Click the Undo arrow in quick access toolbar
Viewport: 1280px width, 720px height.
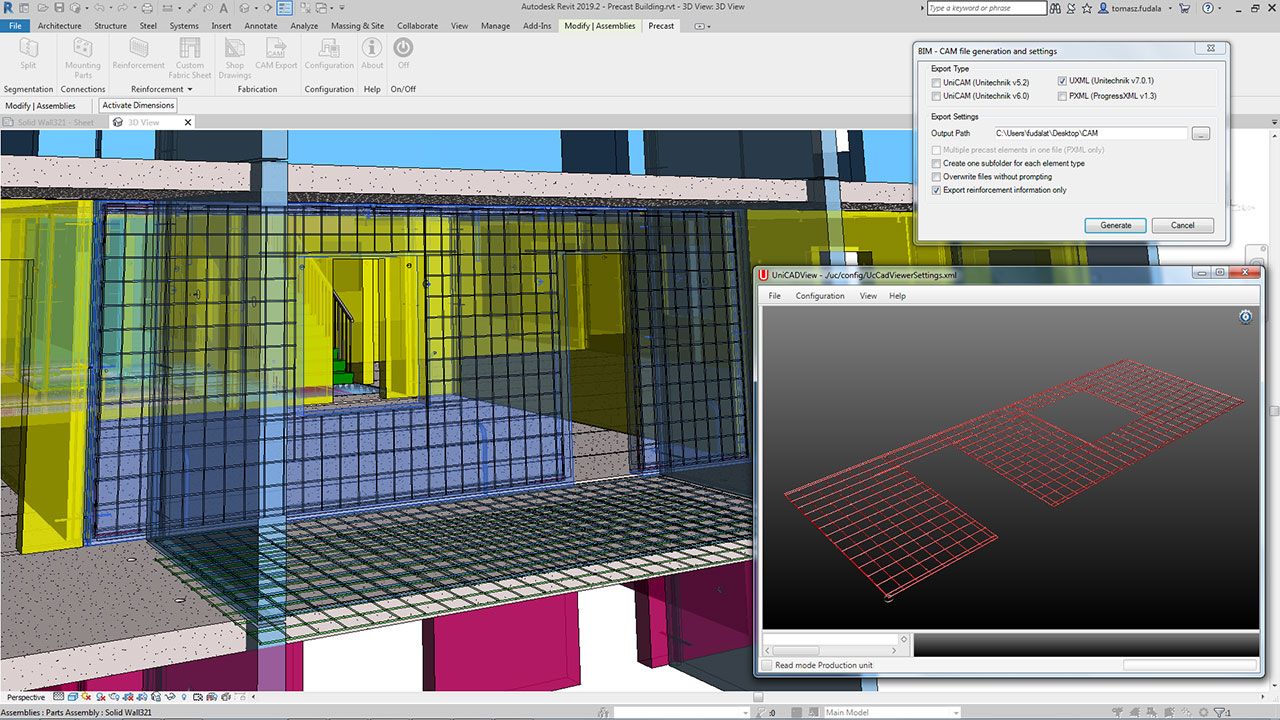(x=99, y=8)
